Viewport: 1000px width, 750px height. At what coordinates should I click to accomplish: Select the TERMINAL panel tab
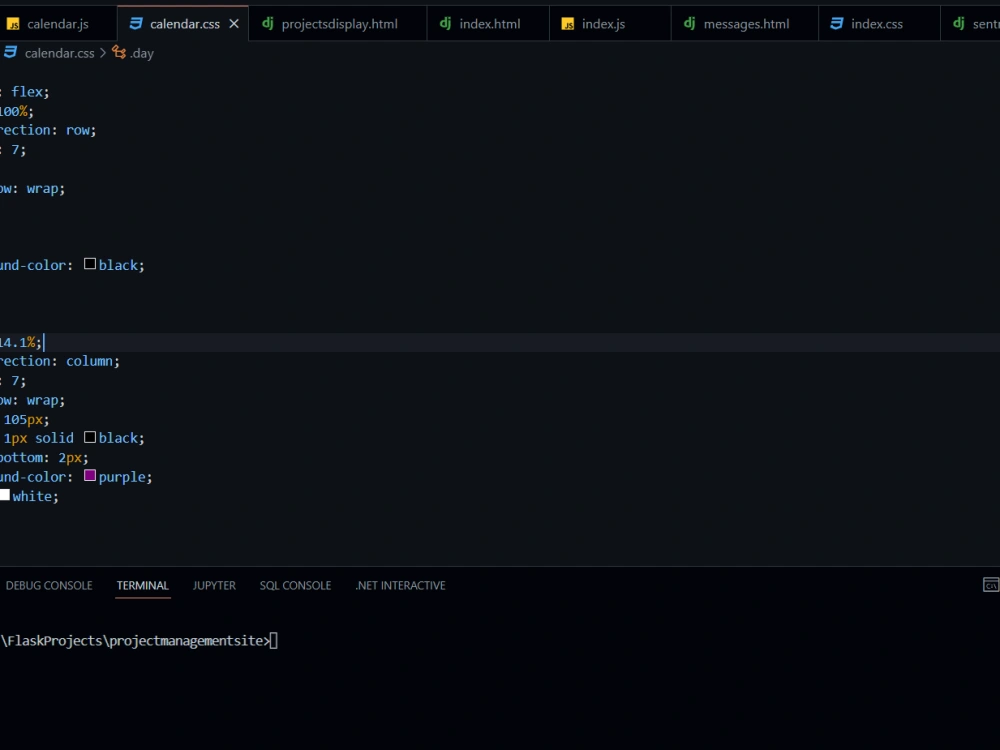(143, 585)
